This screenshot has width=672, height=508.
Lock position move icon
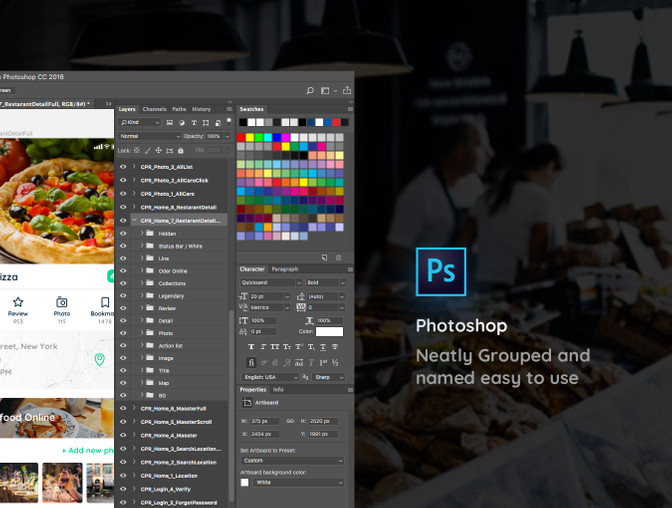click(x=159, y=150)
